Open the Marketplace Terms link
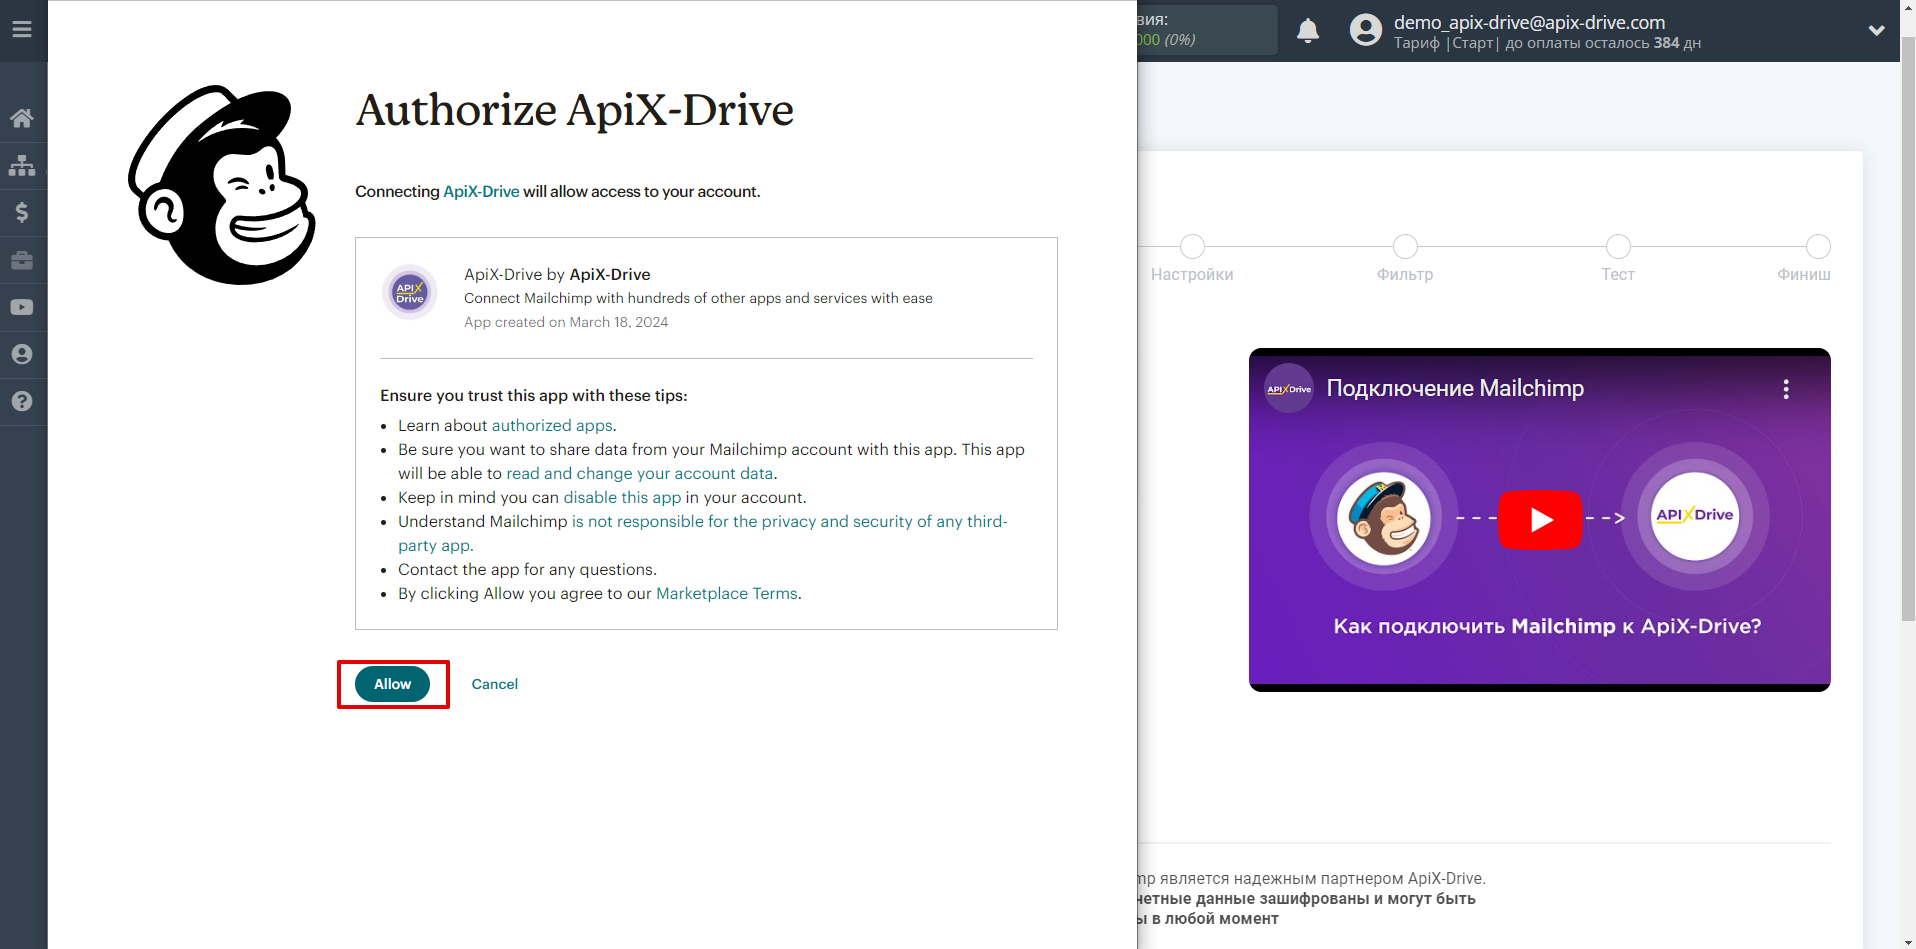1916x949 pixels. [x=727, y=593]
